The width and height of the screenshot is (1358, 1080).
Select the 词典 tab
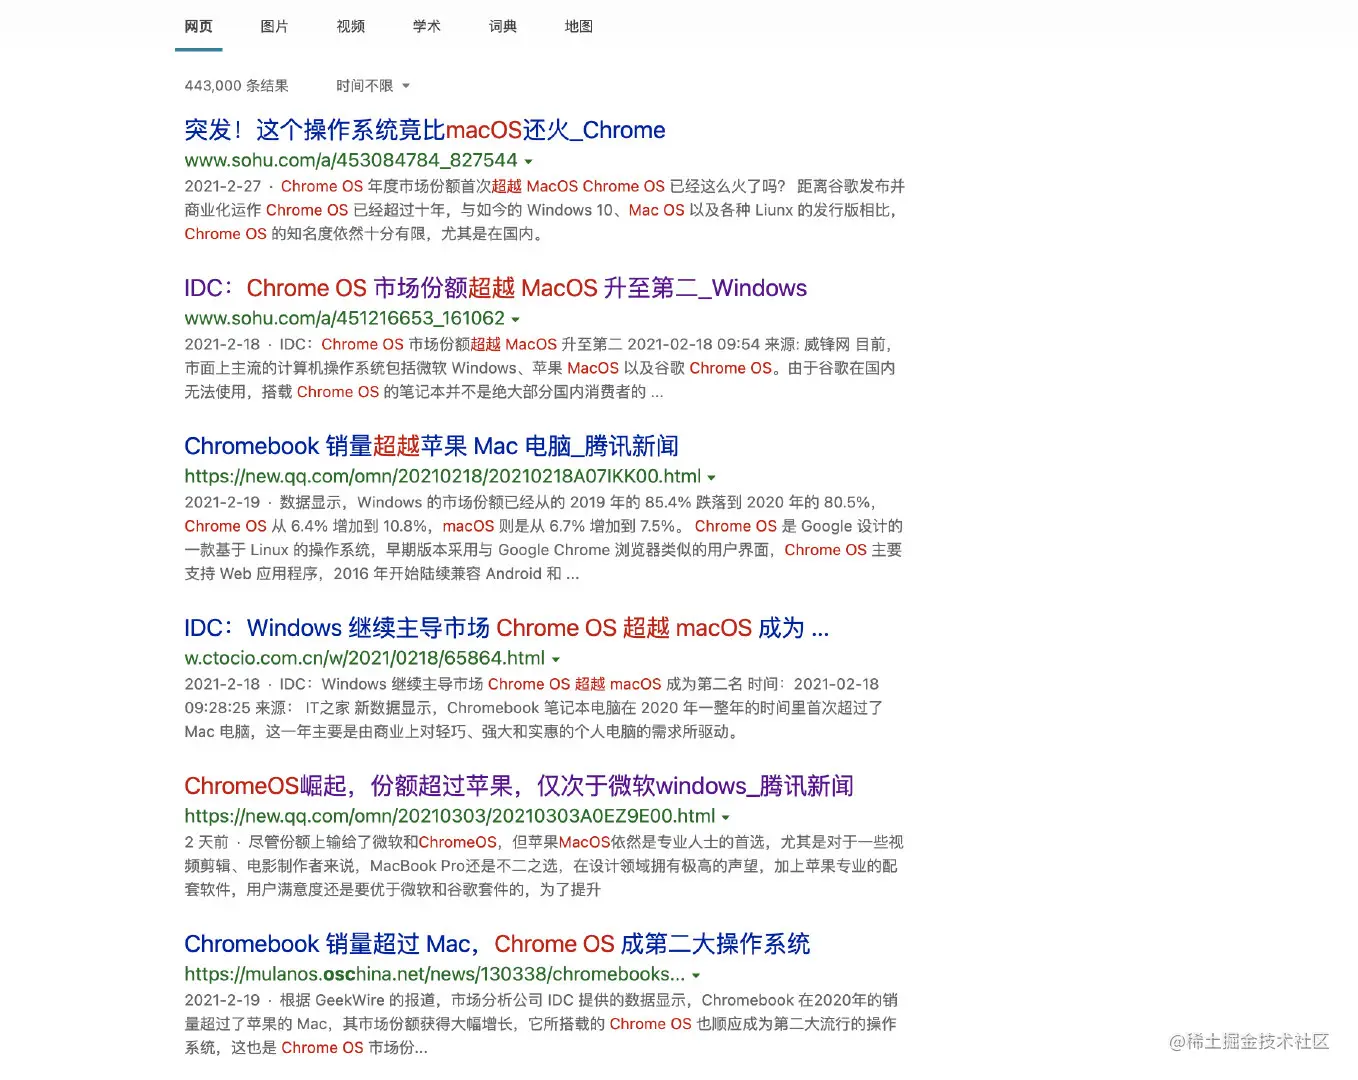pyautogui.click(x=502, y=26)
